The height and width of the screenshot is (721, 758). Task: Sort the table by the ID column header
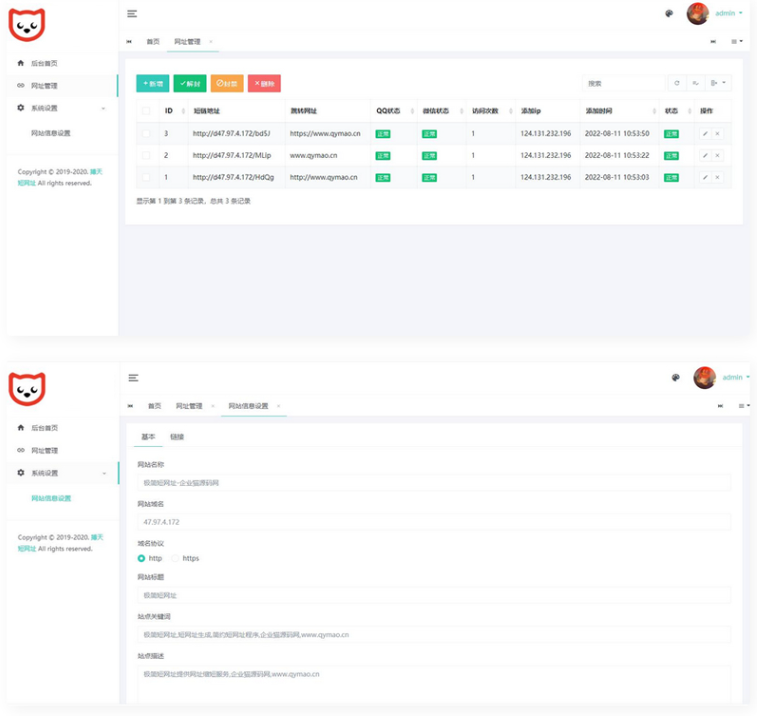(169, 111)
